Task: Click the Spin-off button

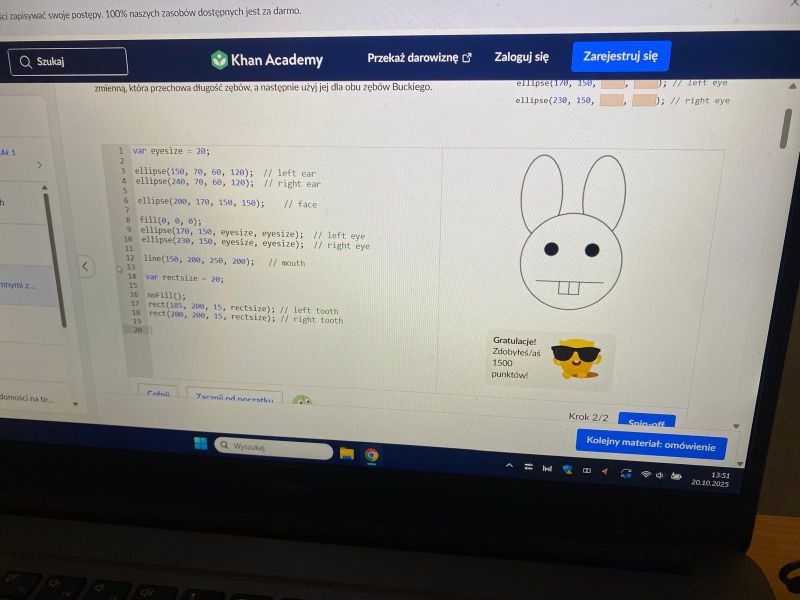Action: [646, 421]
